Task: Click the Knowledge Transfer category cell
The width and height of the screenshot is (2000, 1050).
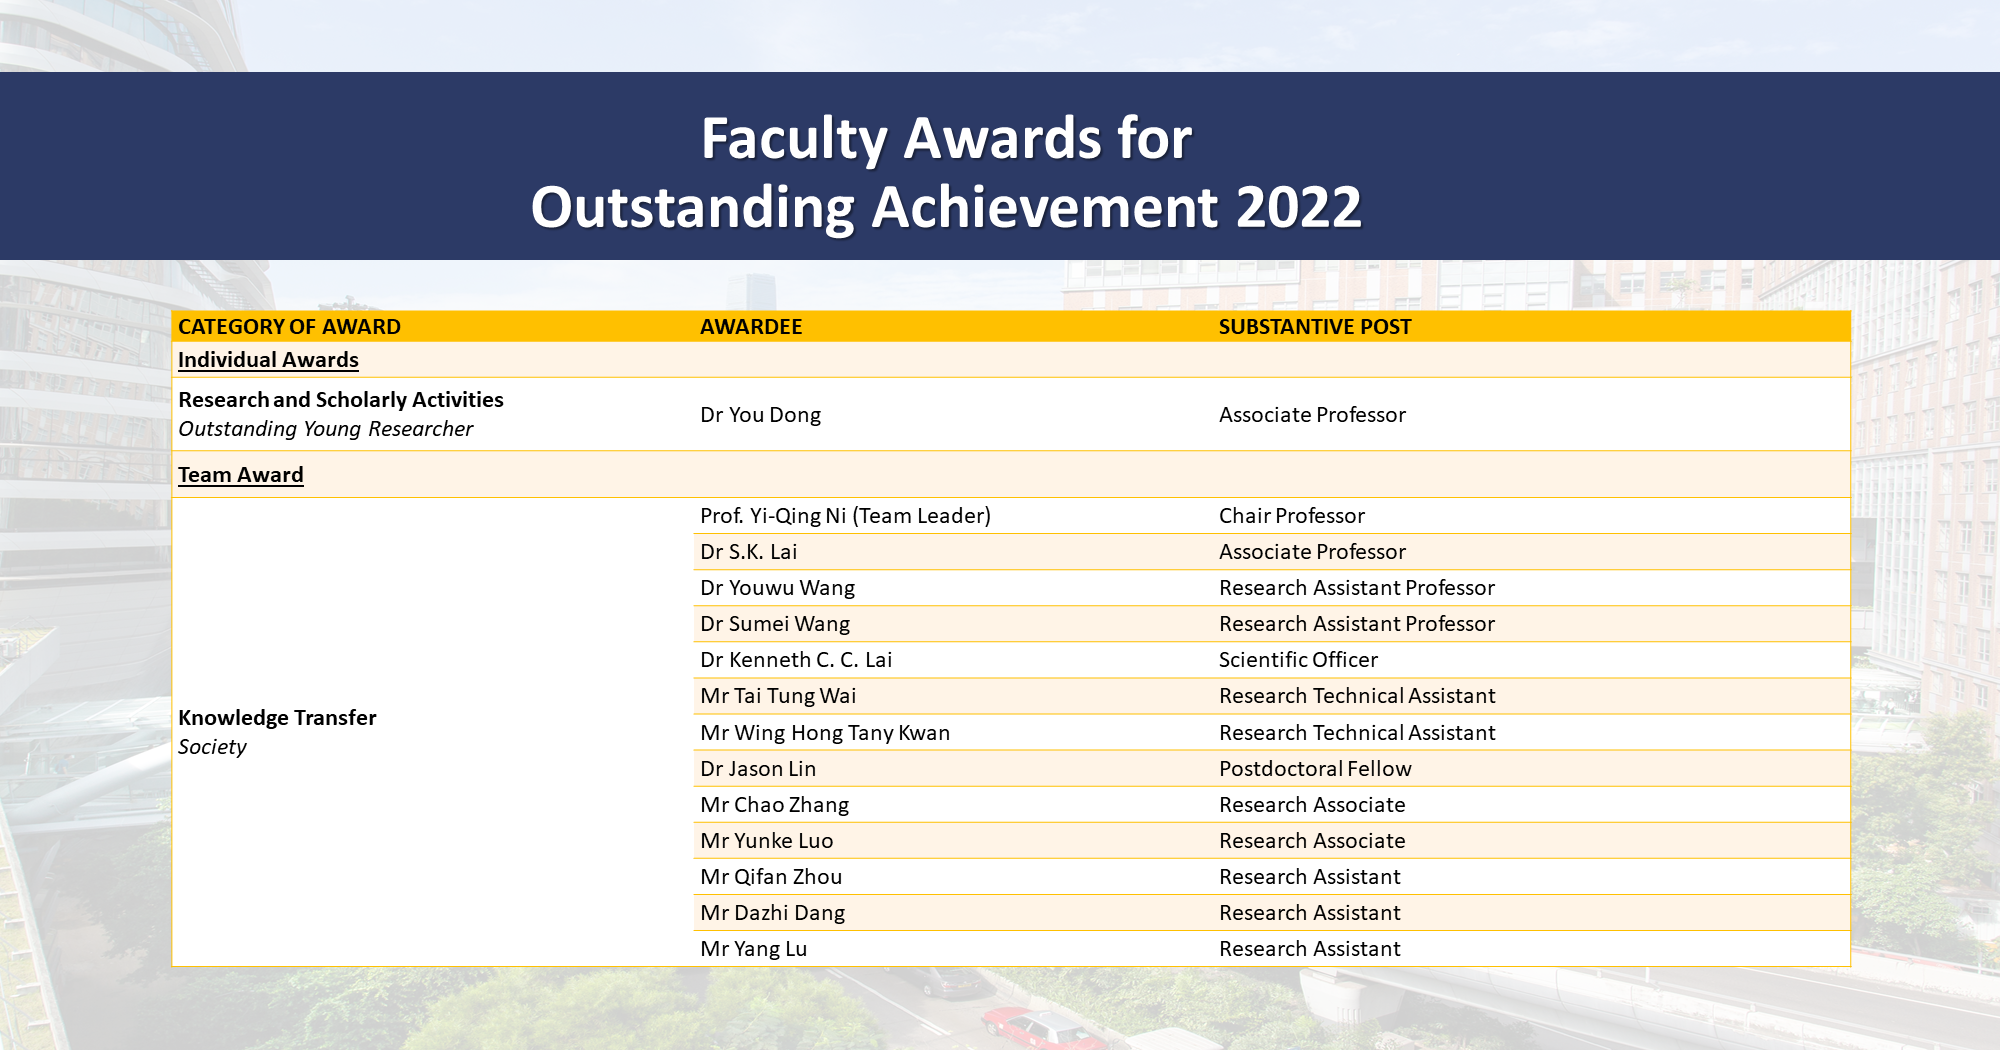Action: [x=277, y=718]
